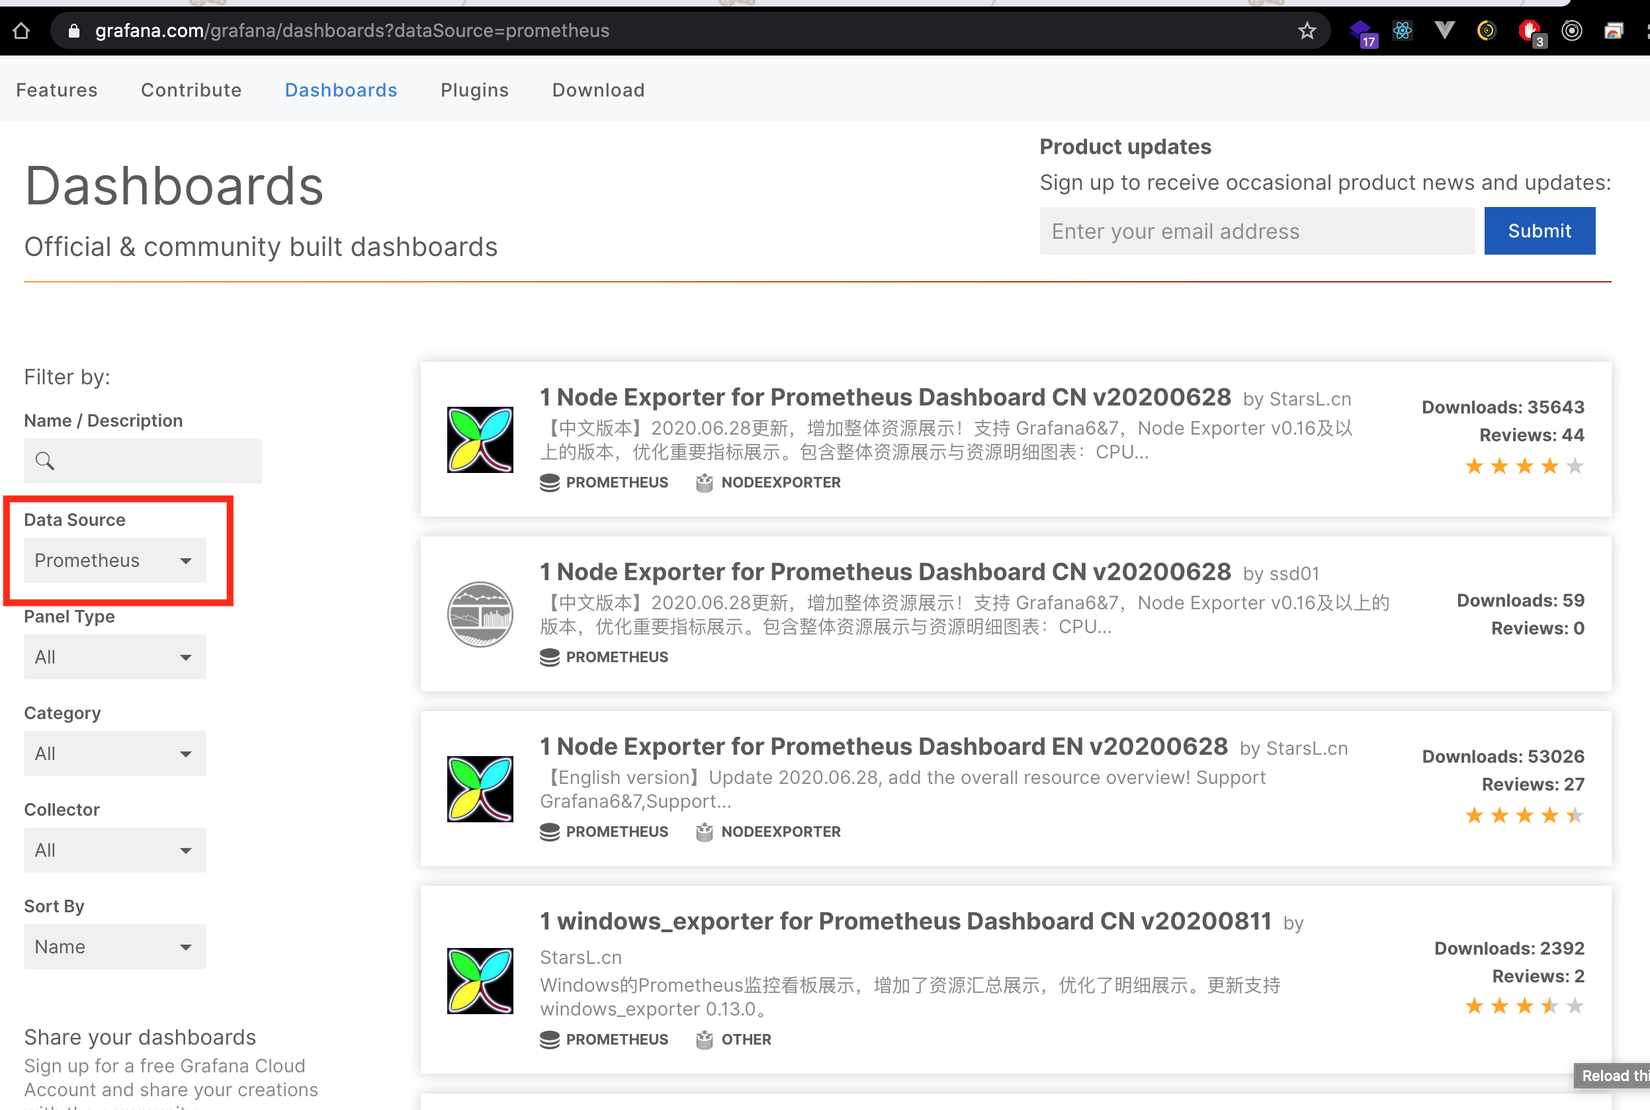Click star rating of windows_exporter dashboard
The height and width of the screenshot is (1110, 1650).
[1524, 1006]
